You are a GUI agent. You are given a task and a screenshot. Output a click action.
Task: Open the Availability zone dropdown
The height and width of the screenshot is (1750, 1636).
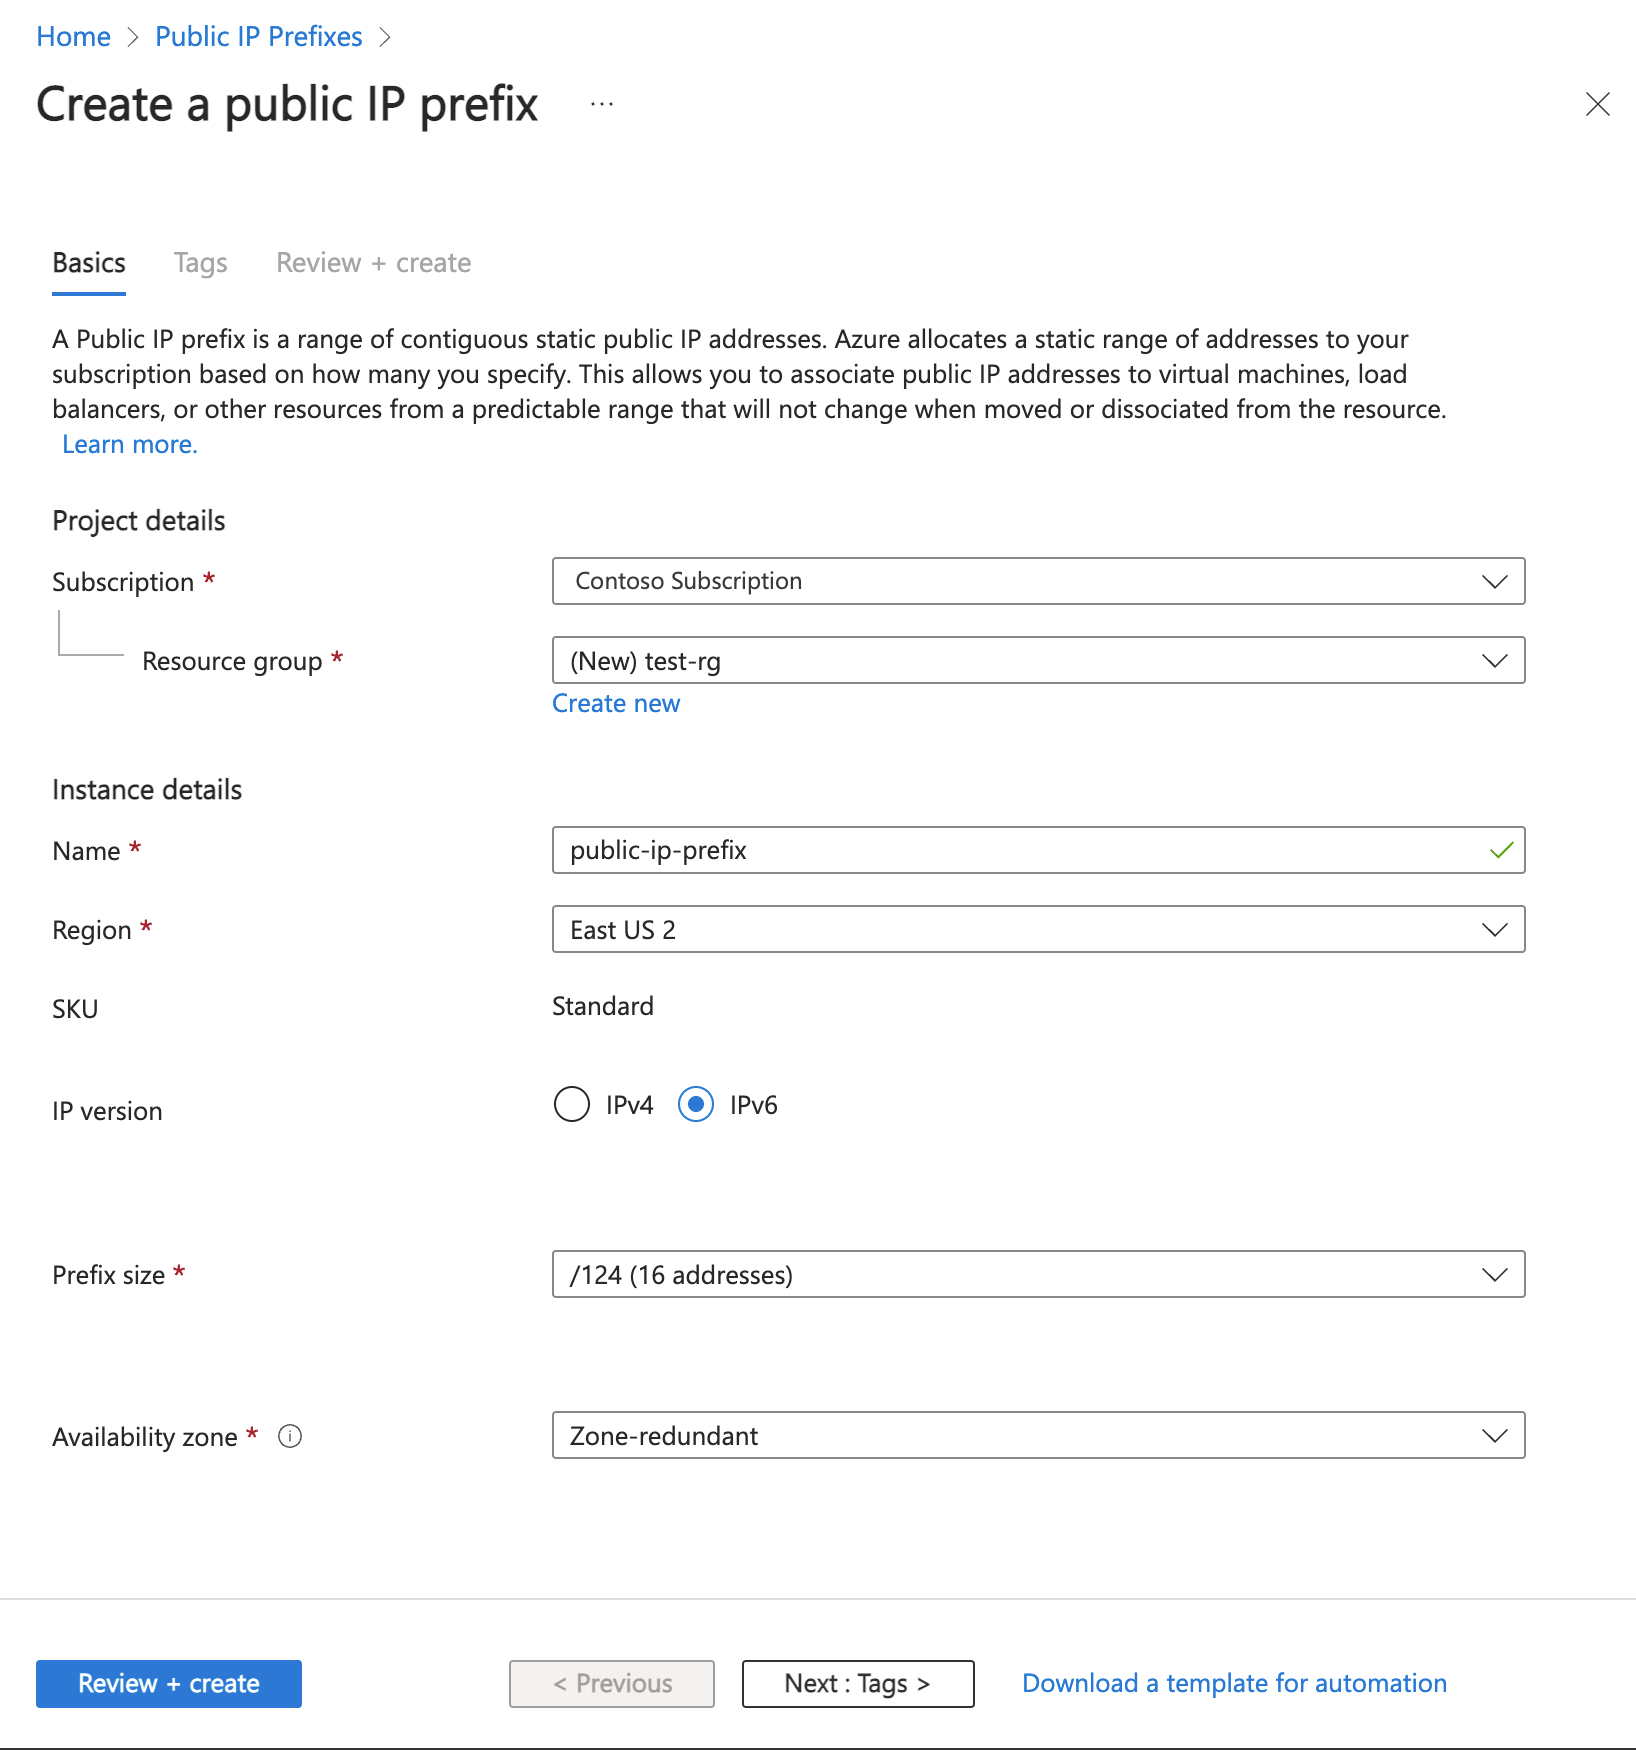click(x=1495, y=1436)
